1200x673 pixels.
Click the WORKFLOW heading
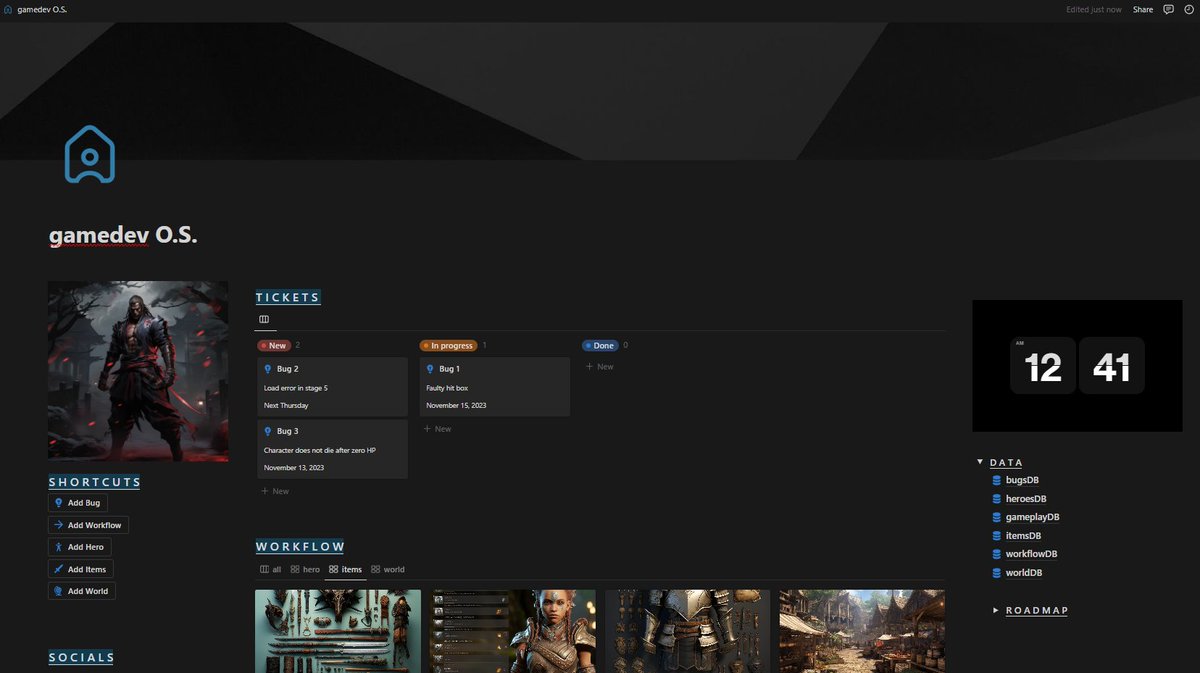click(300, 546)
